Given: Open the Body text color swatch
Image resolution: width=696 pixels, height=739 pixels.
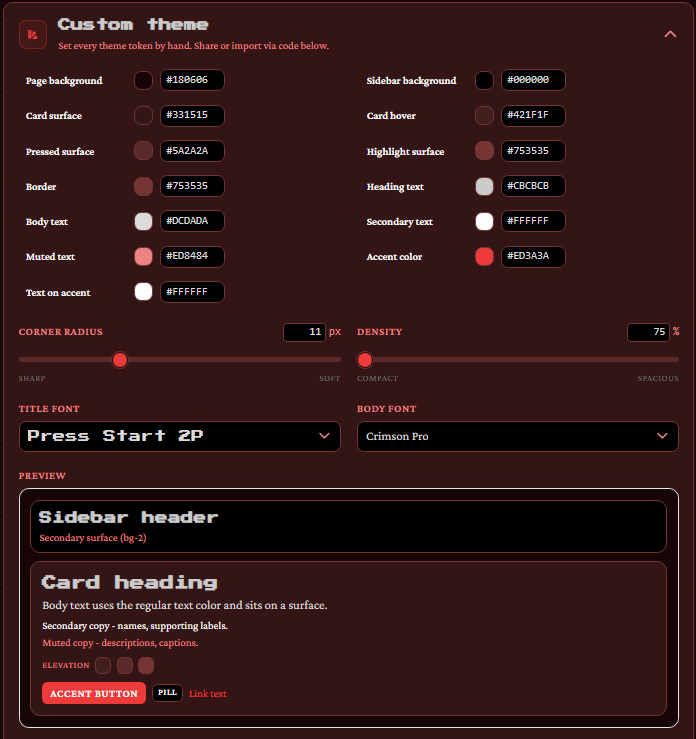Looking at the screenshot, I should (x=143, y=221).
